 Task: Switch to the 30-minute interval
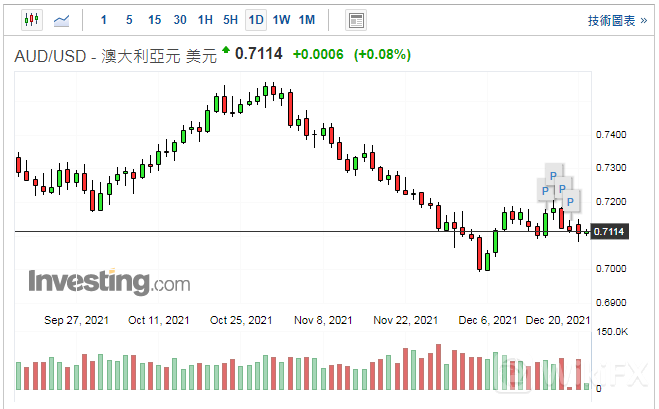pyautogui.click(x=179, y=19)
